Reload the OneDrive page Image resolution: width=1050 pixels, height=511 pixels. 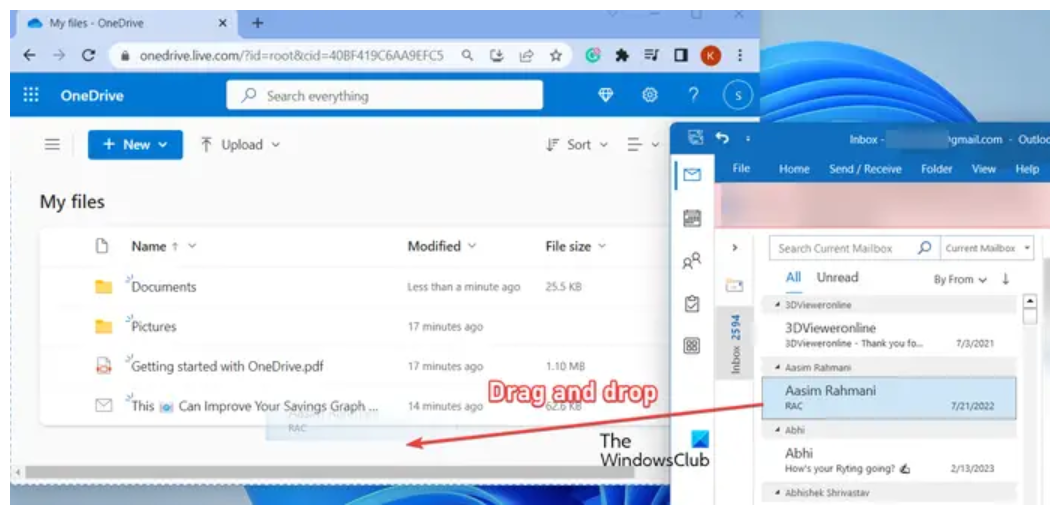(x=88, y=56)
